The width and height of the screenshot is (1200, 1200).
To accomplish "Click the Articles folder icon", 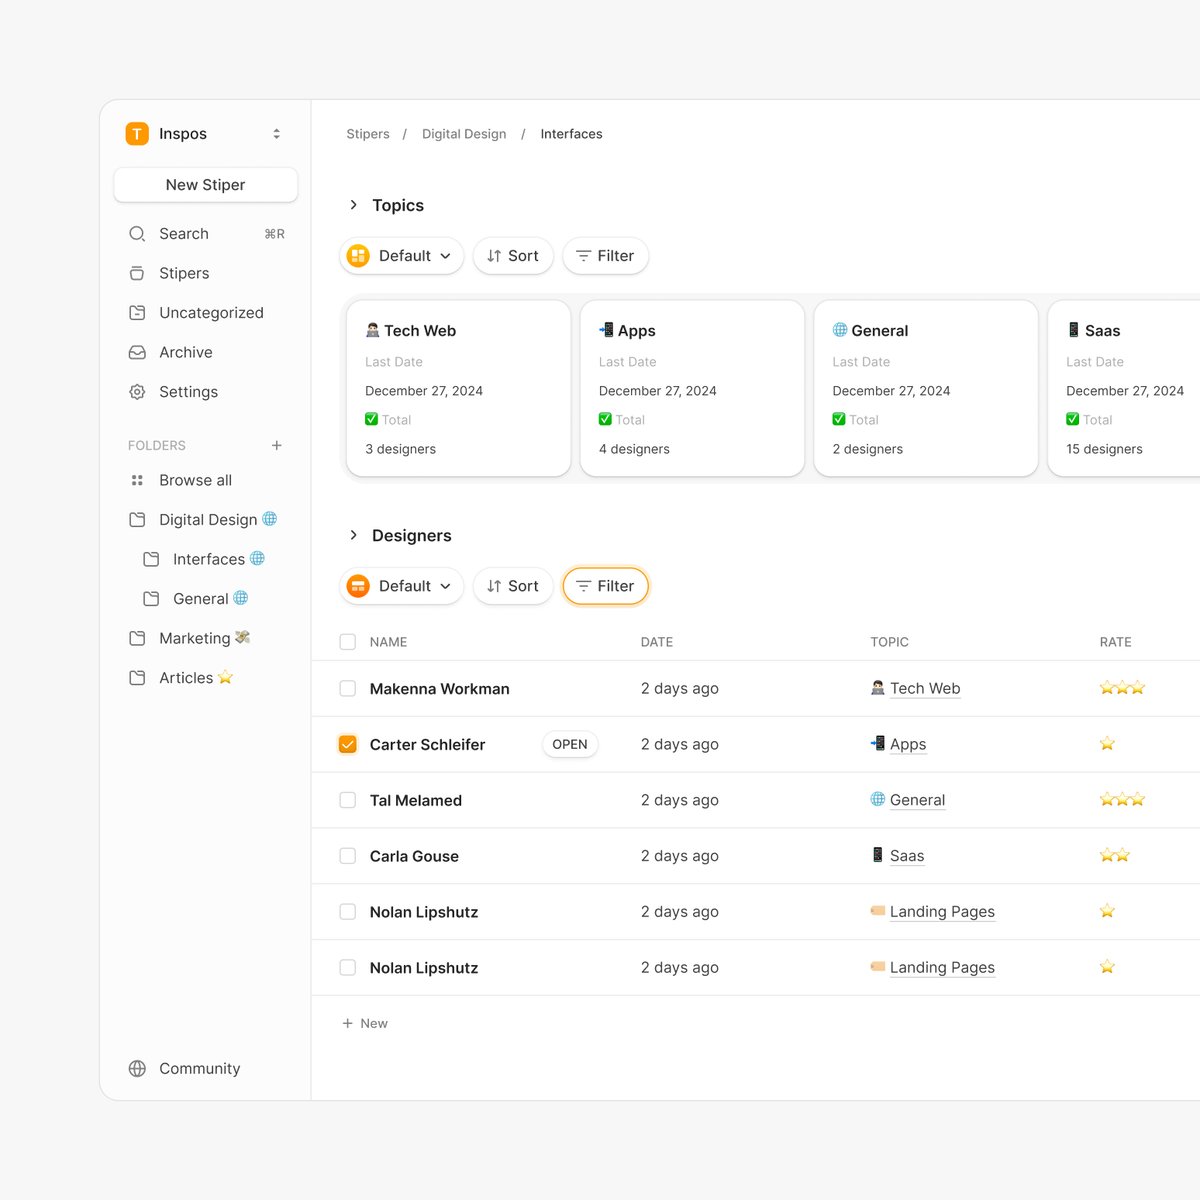I will coord(137,678).
